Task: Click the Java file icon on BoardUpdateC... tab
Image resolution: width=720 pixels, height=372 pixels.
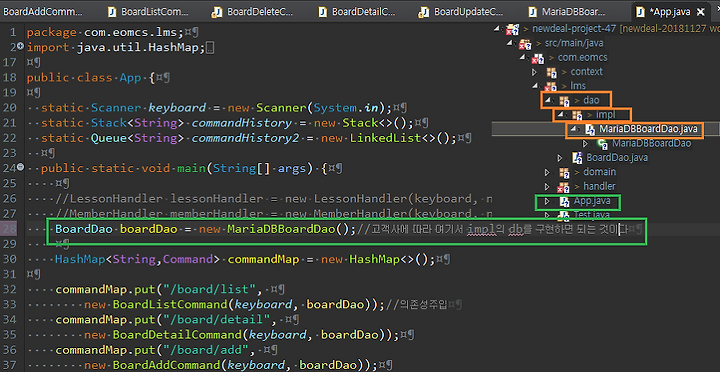Action: (424, 12)
